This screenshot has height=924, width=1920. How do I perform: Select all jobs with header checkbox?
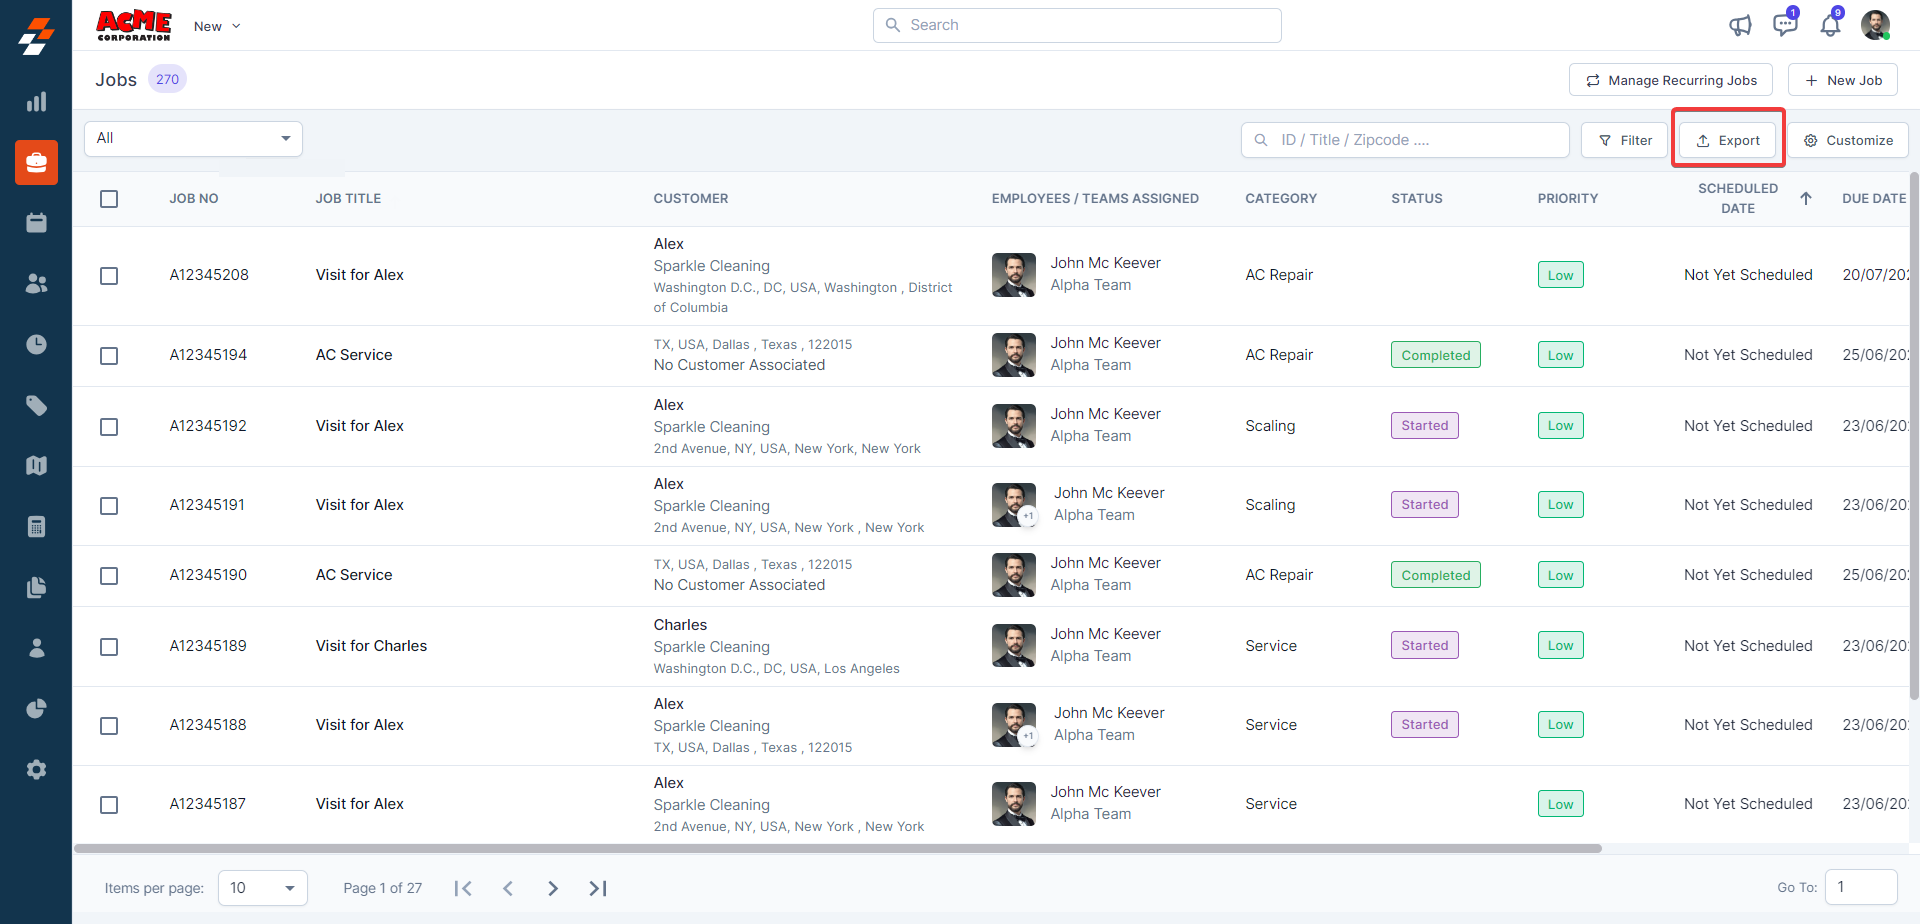(109, 199)
